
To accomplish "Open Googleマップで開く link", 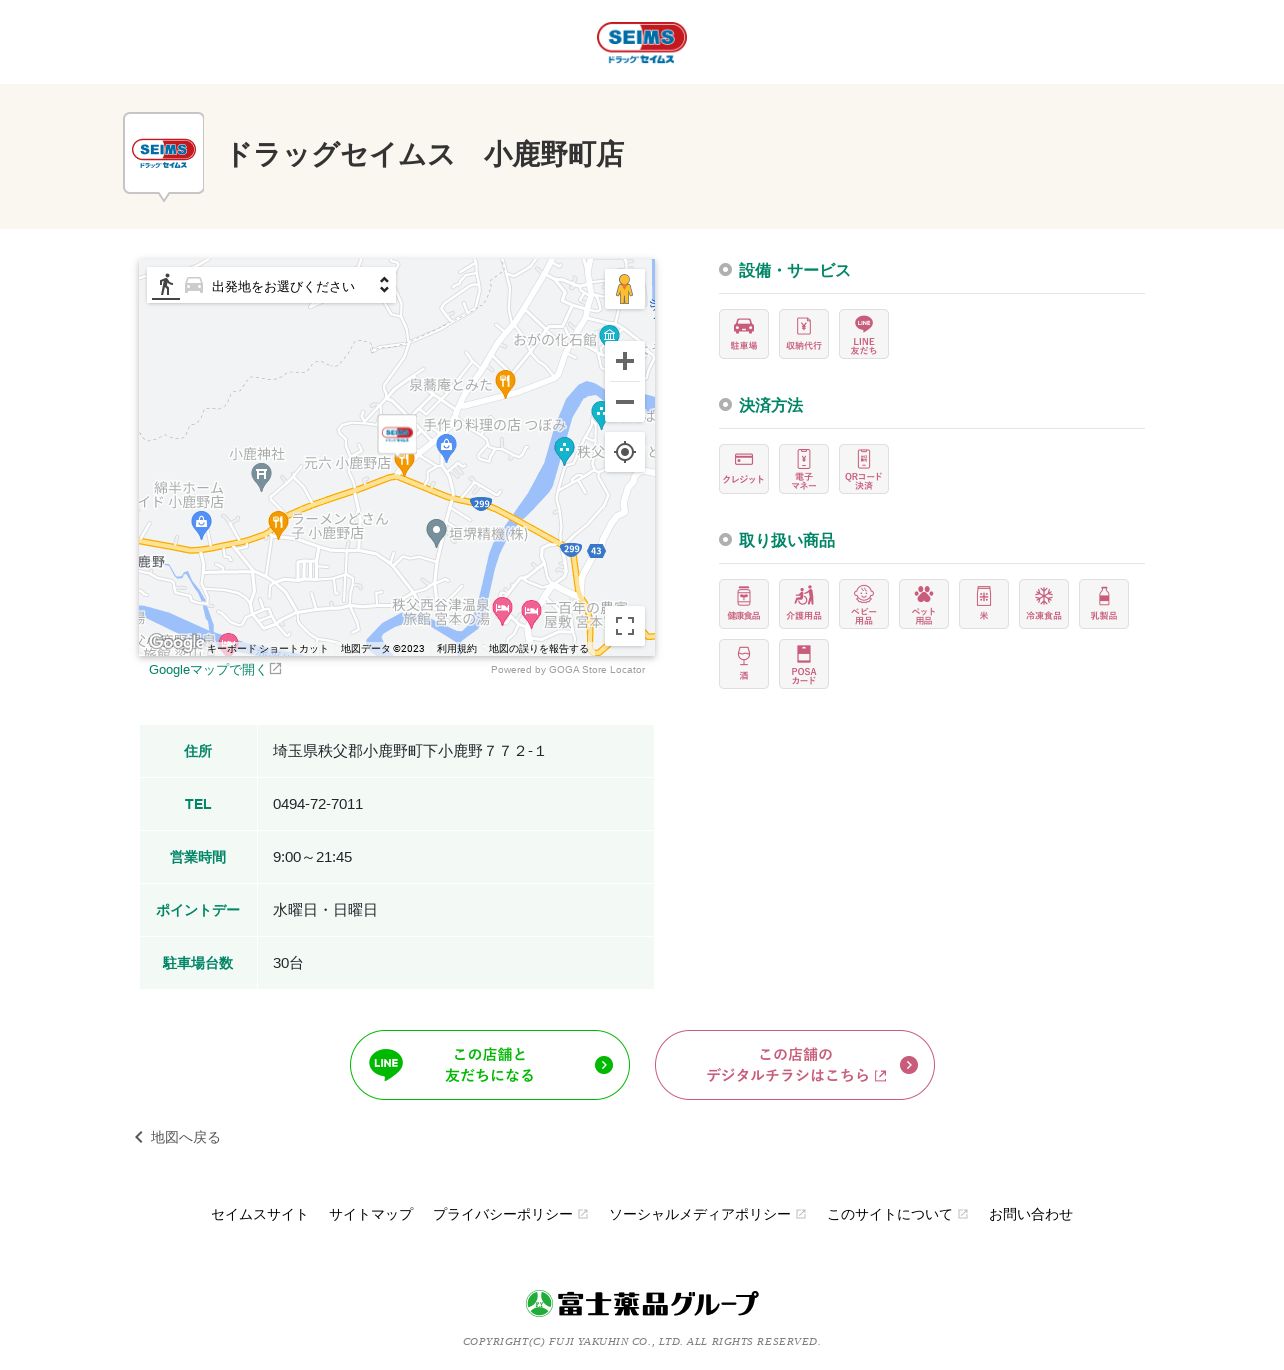I will tap(215, 669).
